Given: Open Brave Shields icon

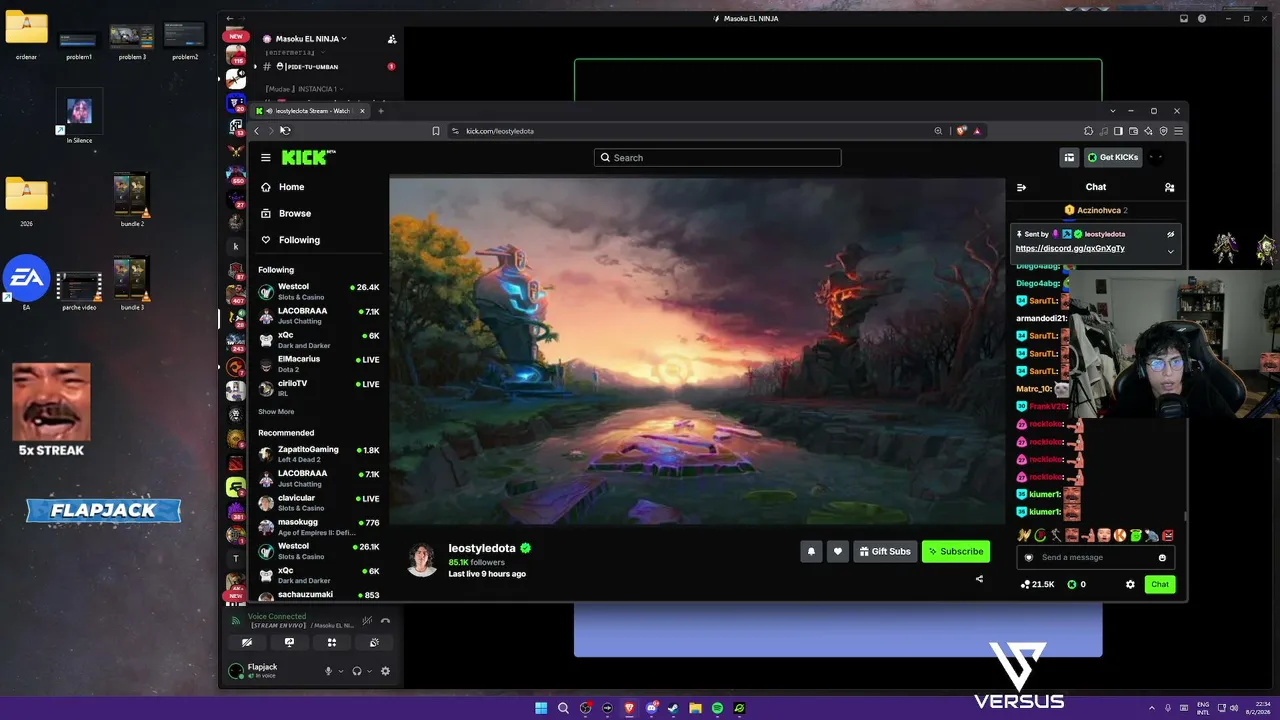Looking at the screenshot, I should coord(963,131).
